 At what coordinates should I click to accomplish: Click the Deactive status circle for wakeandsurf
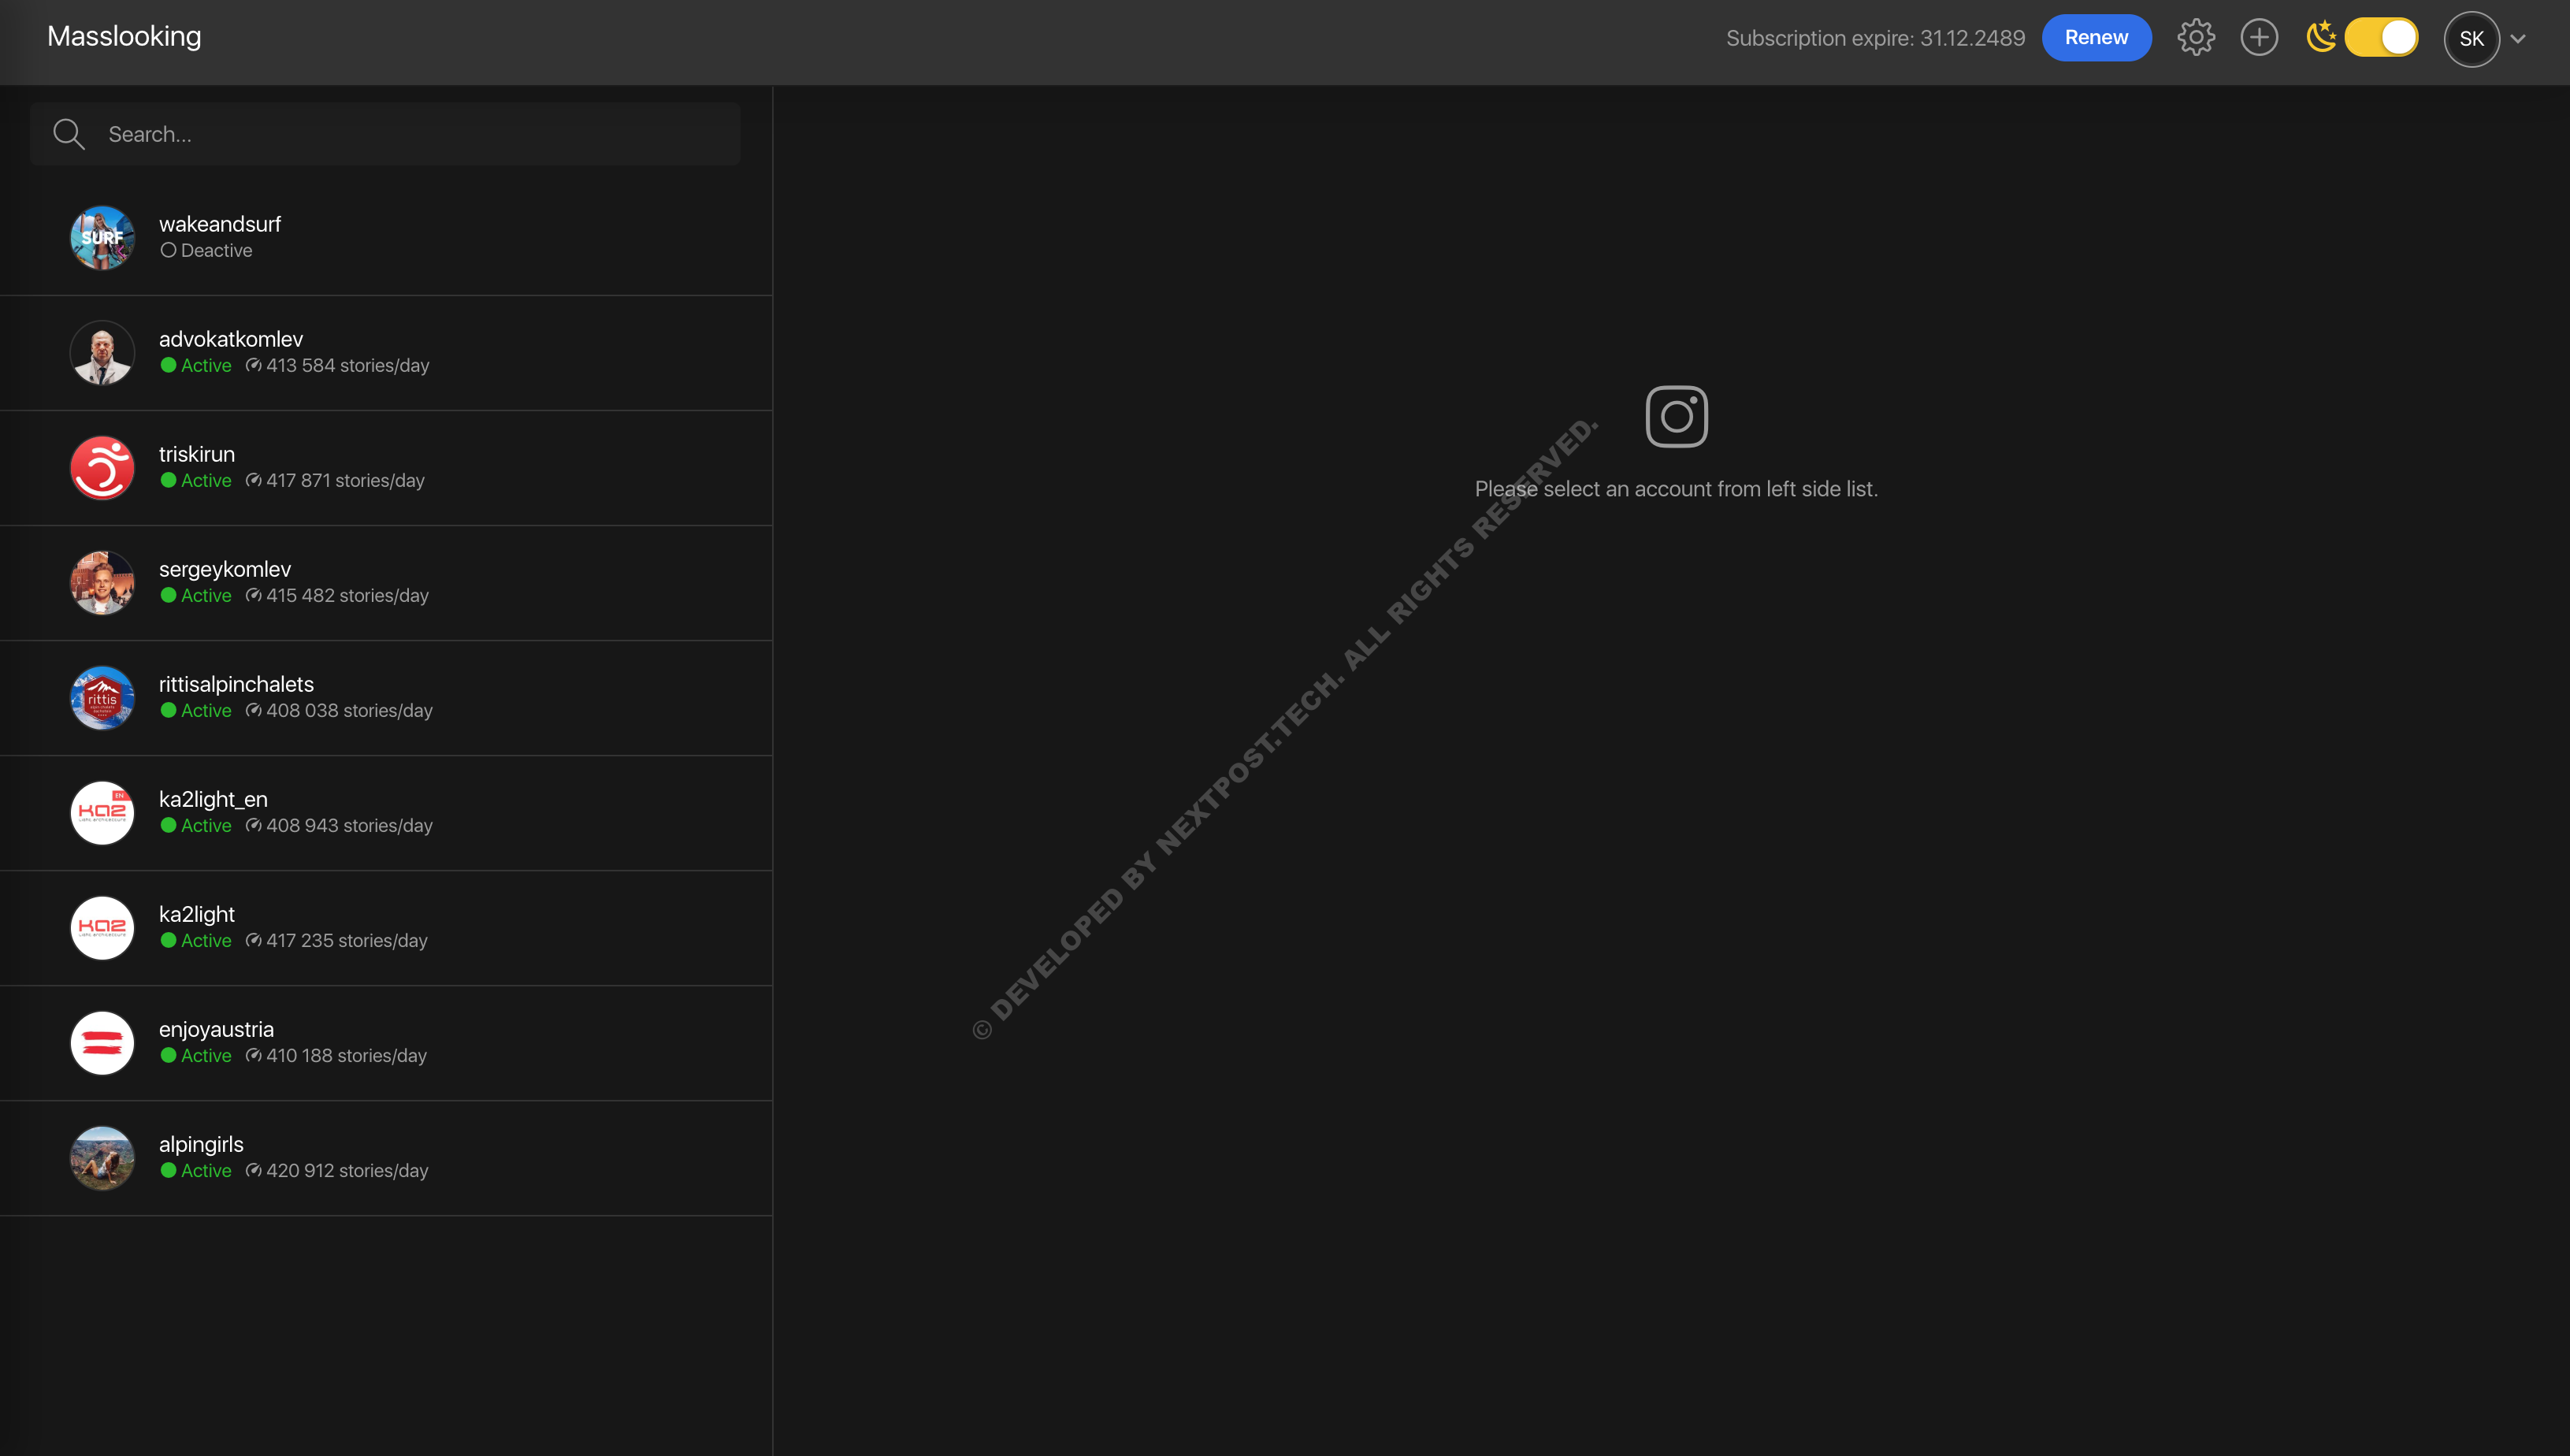pos(168,251)
